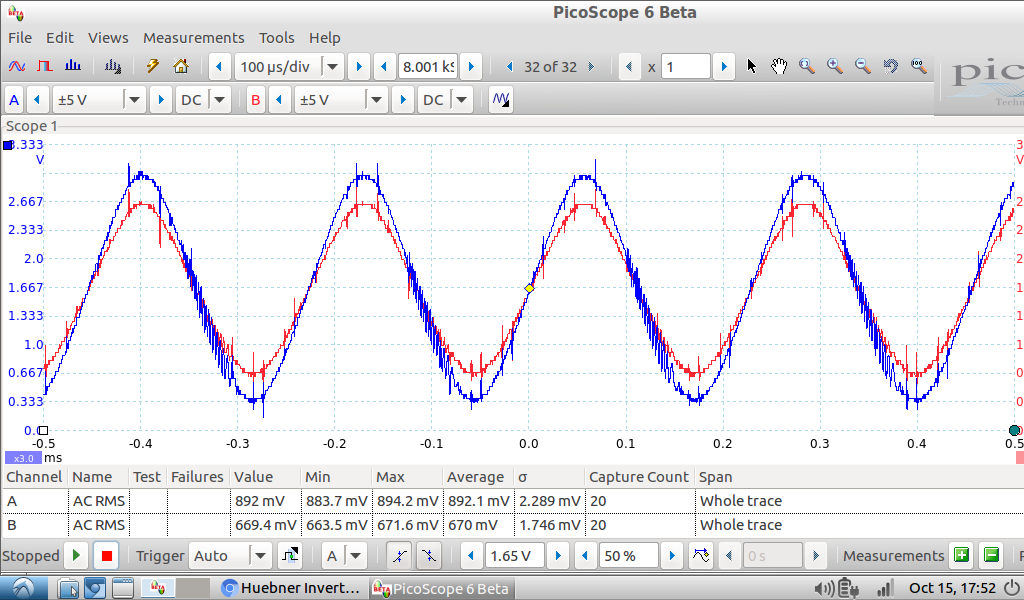Click the yellow trigger marker diamond
Viewport: 1024px width, 600px height.
click(530, 288)
